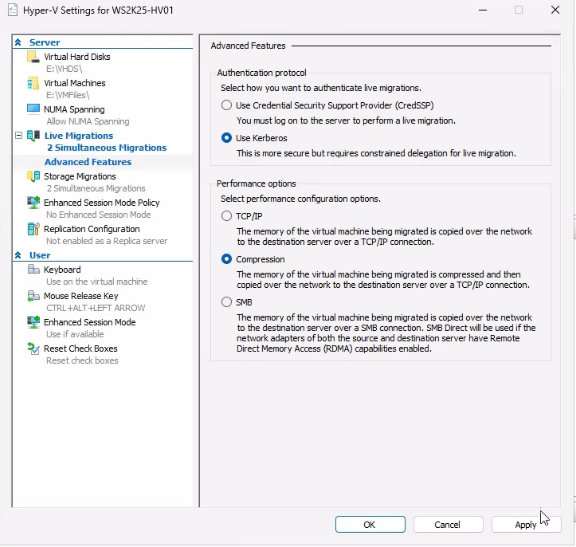
Task: Click the Hyper-V Settings title bar document icon
Action: [13, 10]
